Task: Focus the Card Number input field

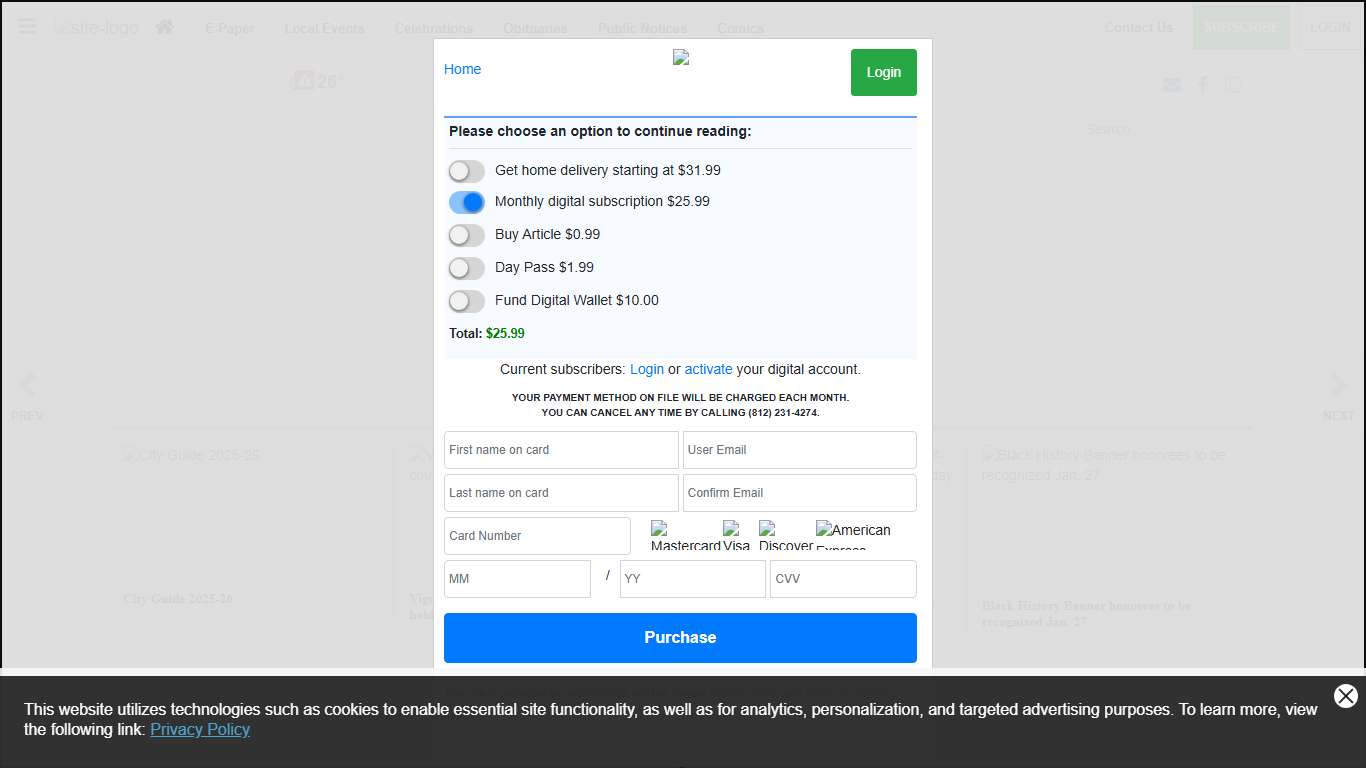Action: pyautogui.click(x=537, y=536)
